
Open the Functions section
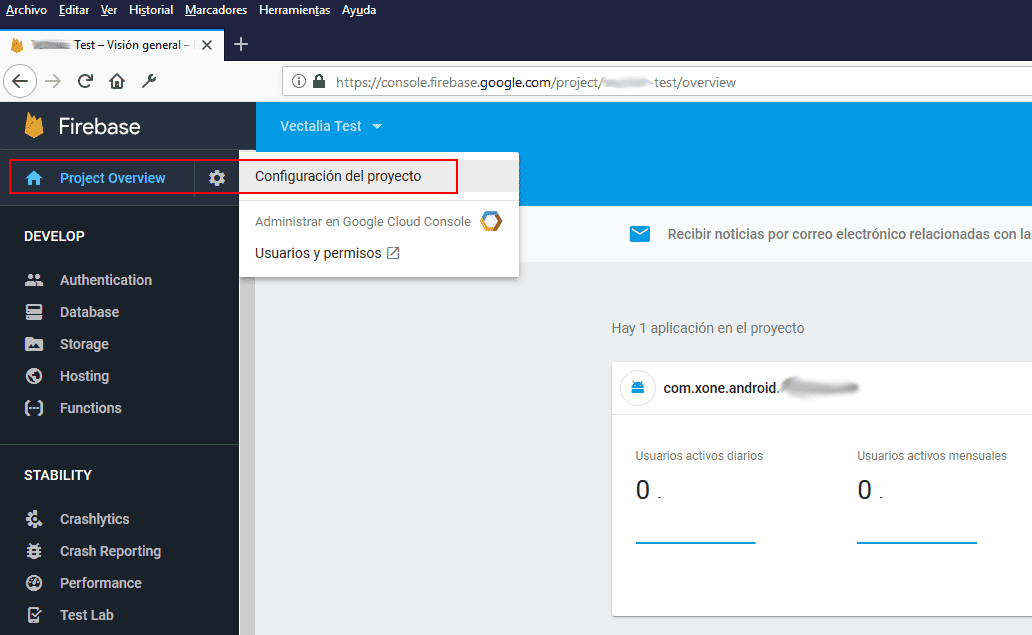click(x=91, y=408)
